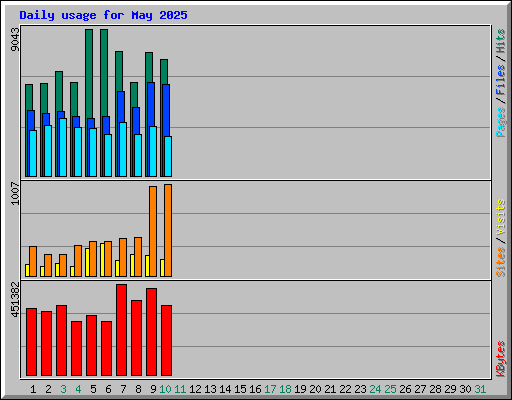Image resolution: width=512 pixels, height=400 pixels.
Task: Click the tall orange Sites bar for day 10
Action: (x=168, y=230)
